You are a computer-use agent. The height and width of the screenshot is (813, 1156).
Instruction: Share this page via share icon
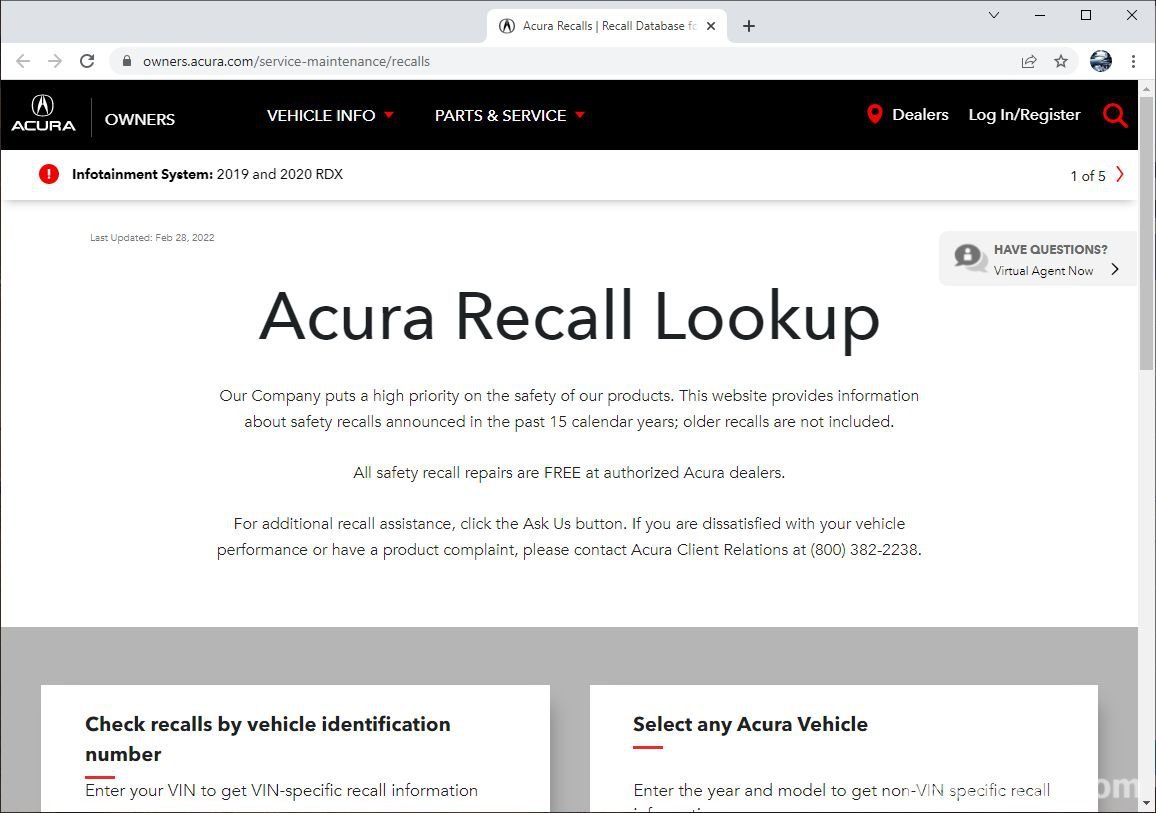[1029, 61]
